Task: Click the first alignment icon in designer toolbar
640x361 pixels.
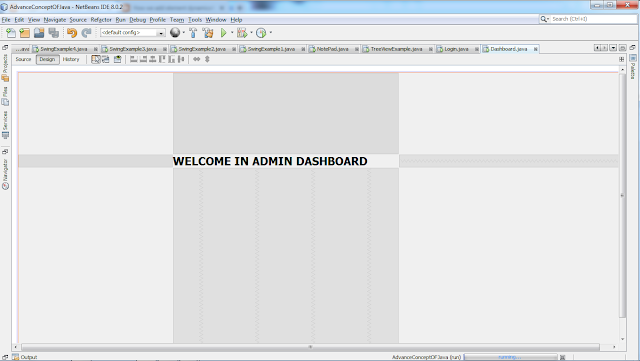Action: point(133,60)
